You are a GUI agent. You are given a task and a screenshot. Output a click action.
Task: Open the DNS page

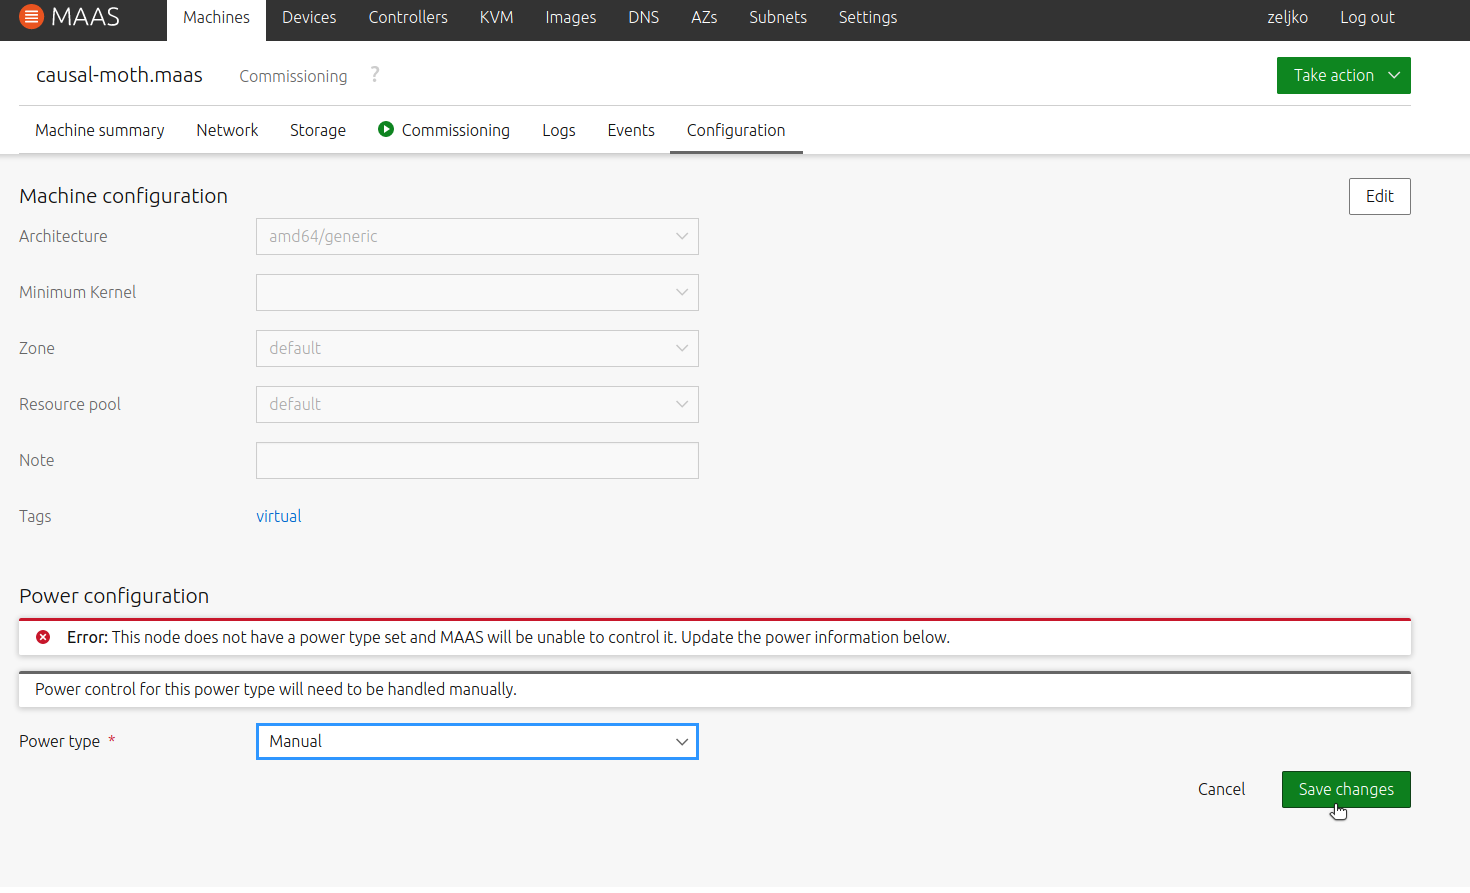pos(643,18)
